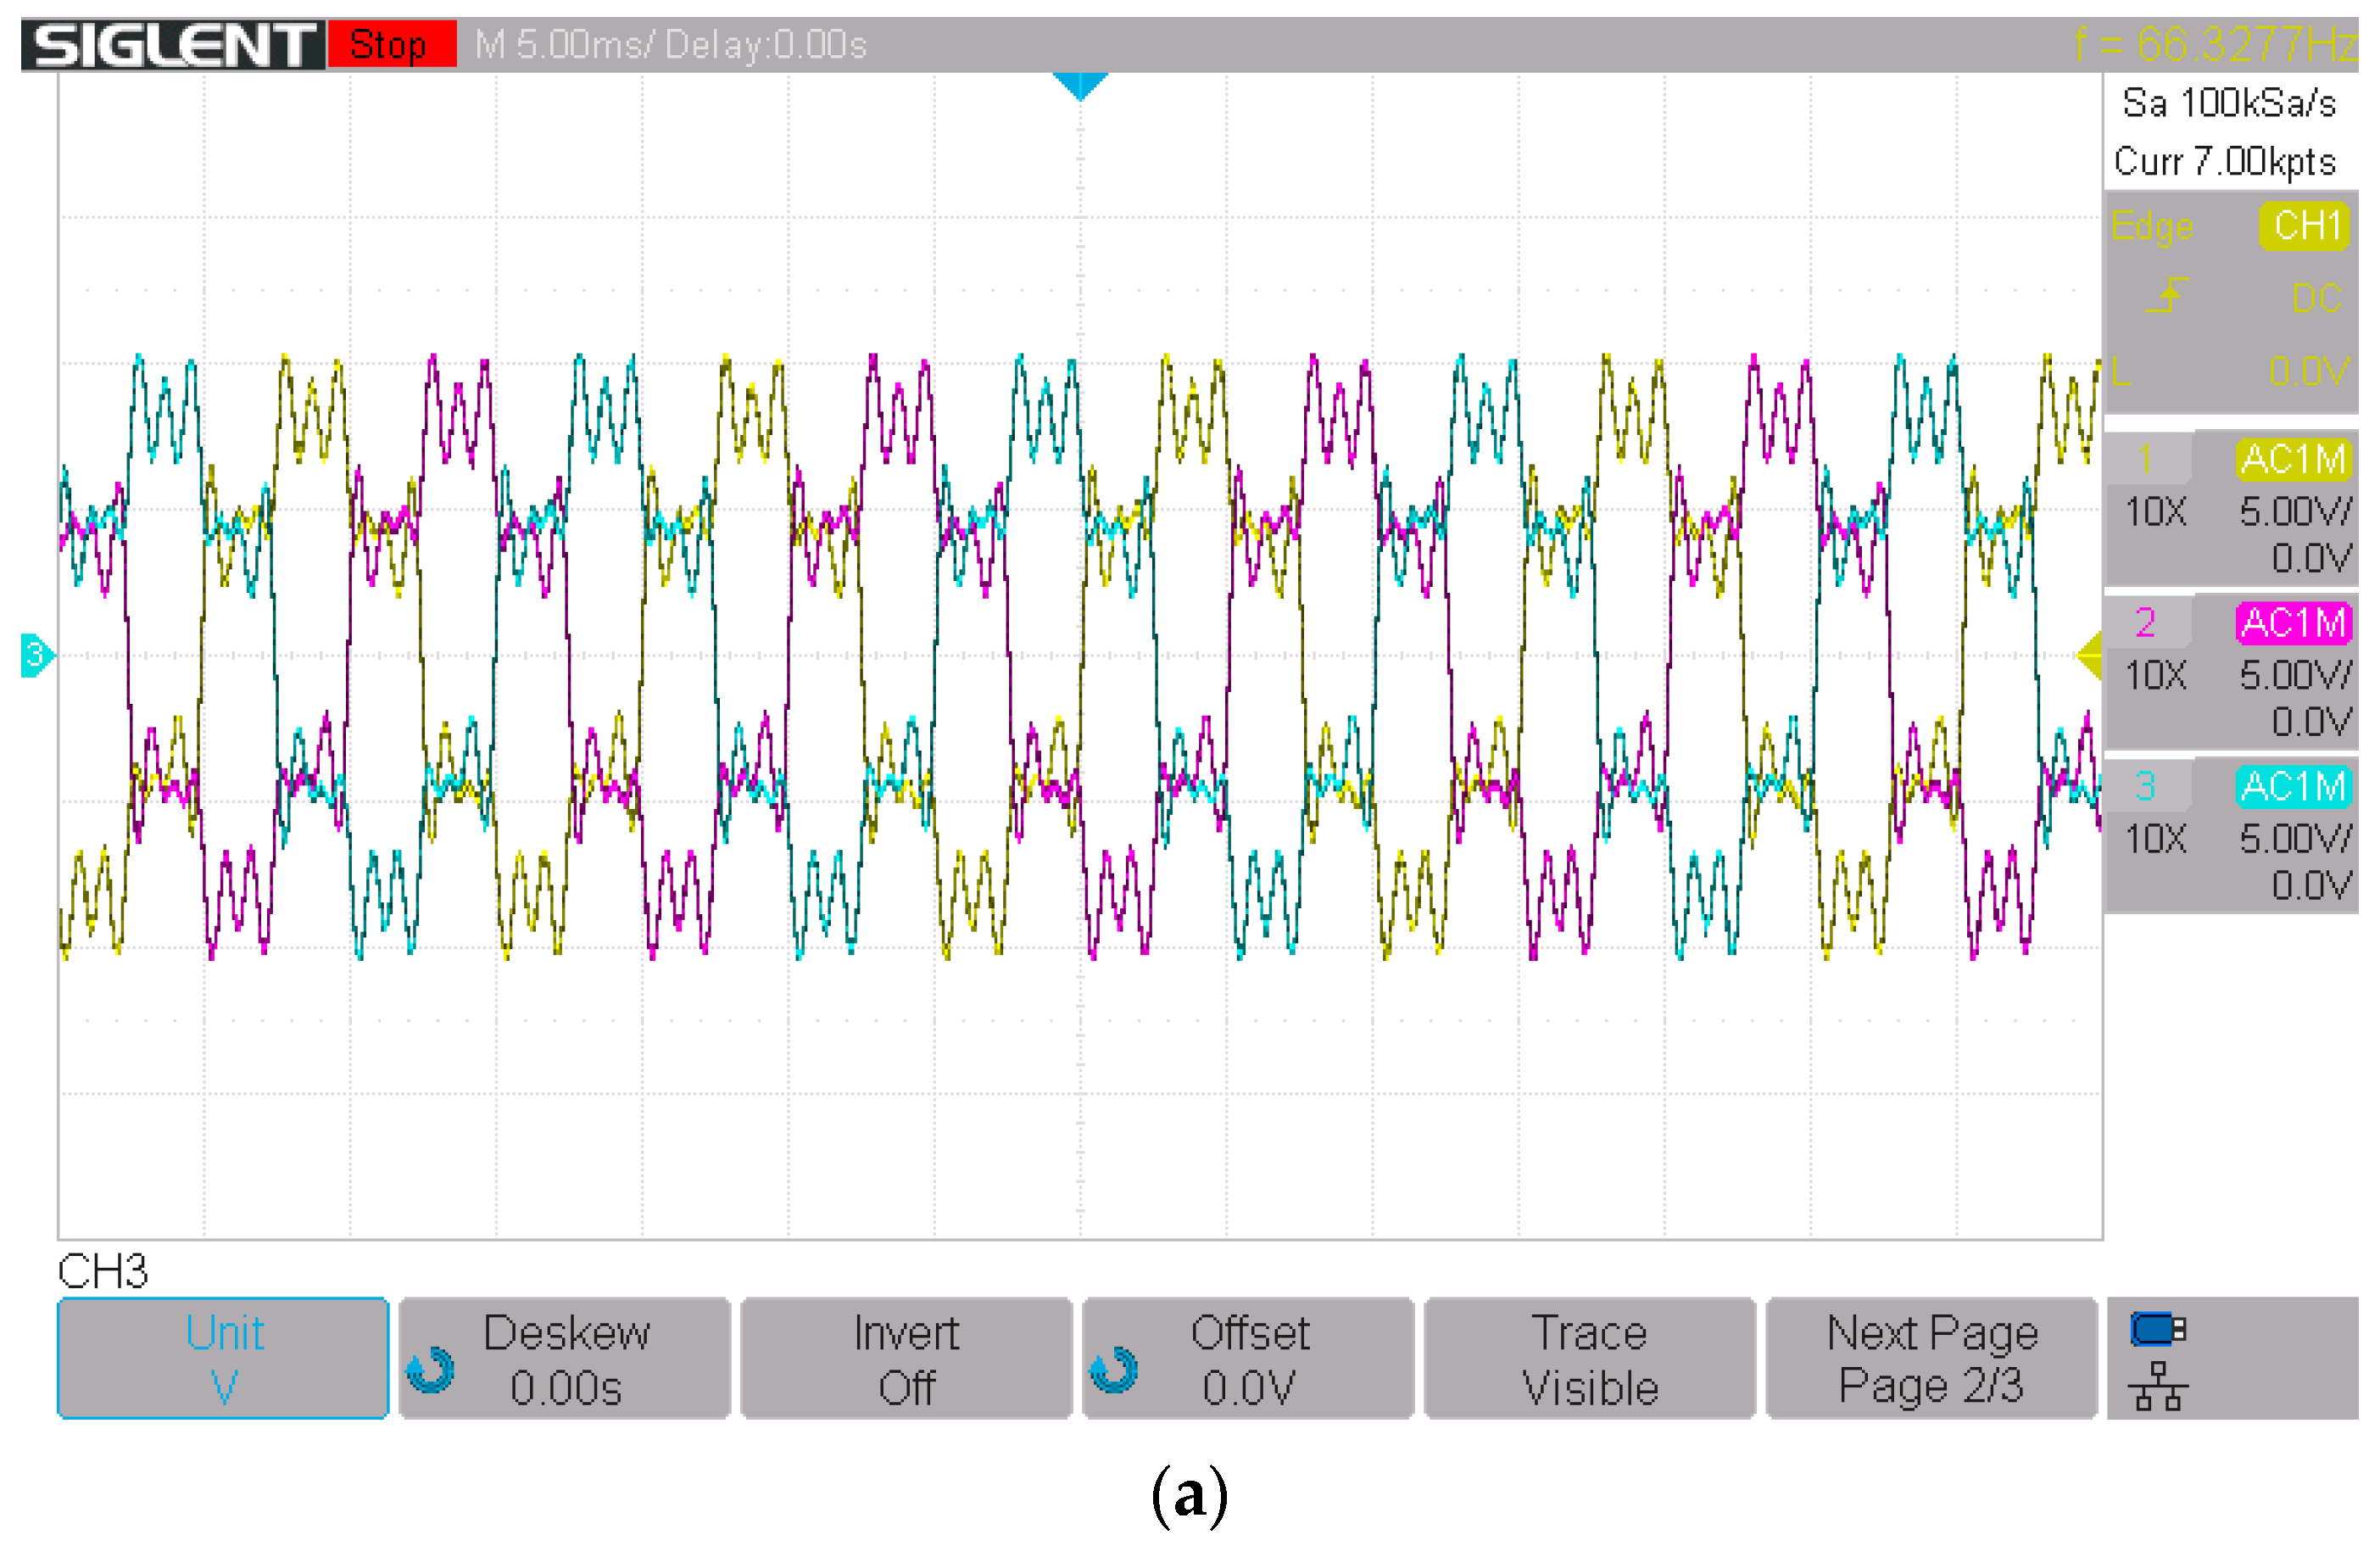Click the cyan trigger position marker at top
Screen dimensions: 2380x1546
[x=1079, y=85]
